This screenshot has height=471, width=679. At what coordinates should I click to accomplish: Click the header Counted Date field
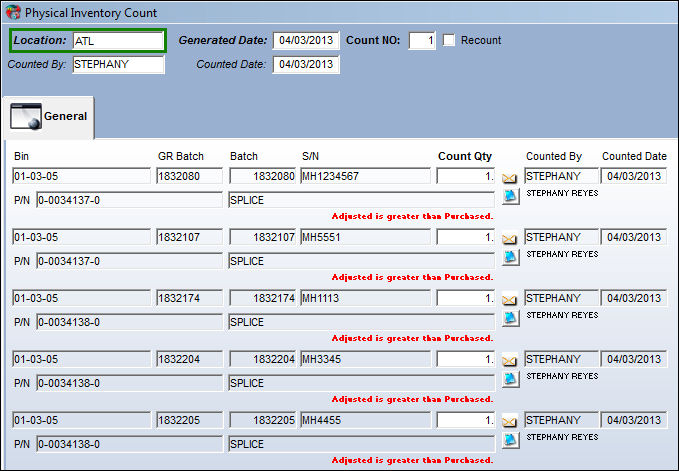pos(306,65)
